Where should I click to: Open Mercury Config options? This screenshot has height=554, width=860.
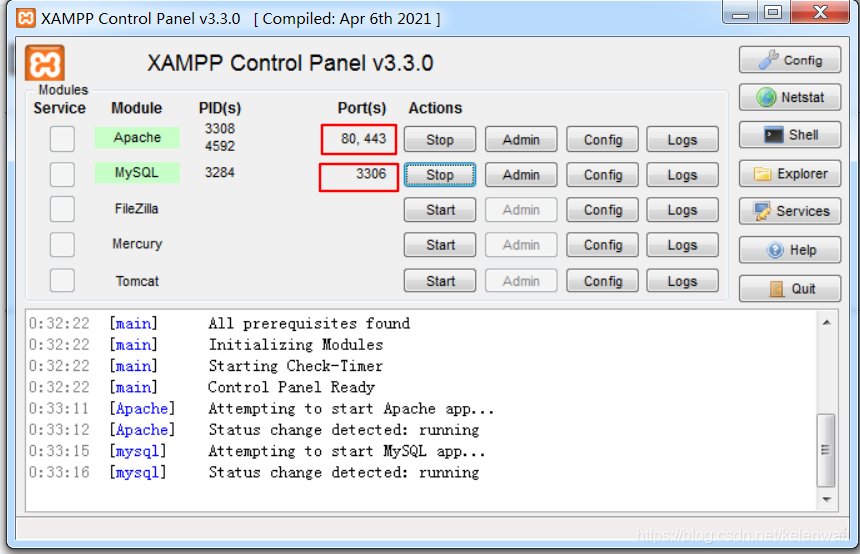pos(602,245)
